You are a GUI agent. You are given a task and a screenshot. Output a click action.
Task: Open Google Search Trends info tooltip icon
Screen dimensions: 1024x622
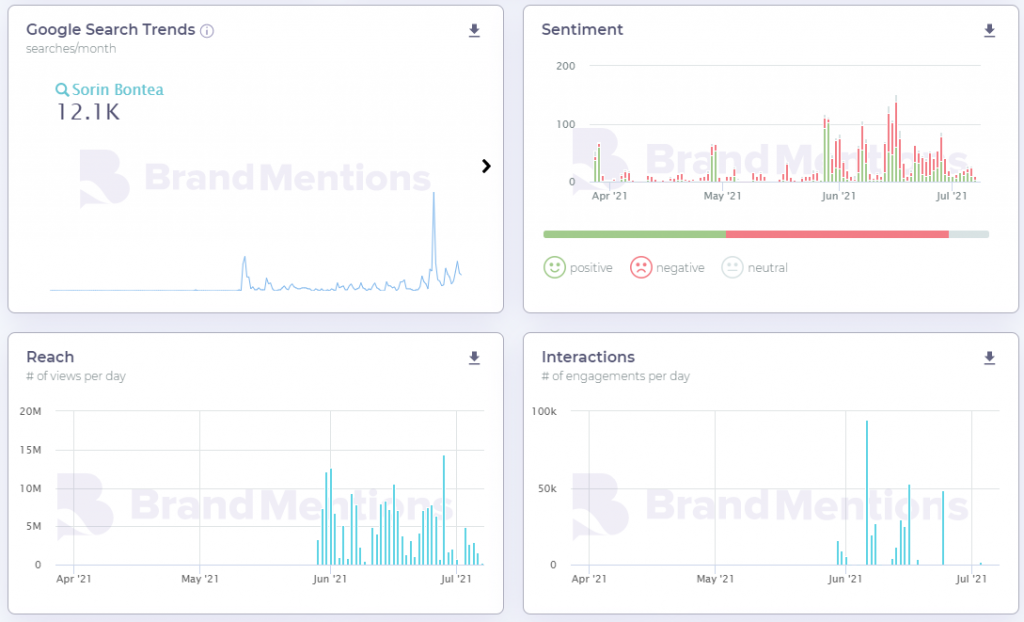pos(207,30)
